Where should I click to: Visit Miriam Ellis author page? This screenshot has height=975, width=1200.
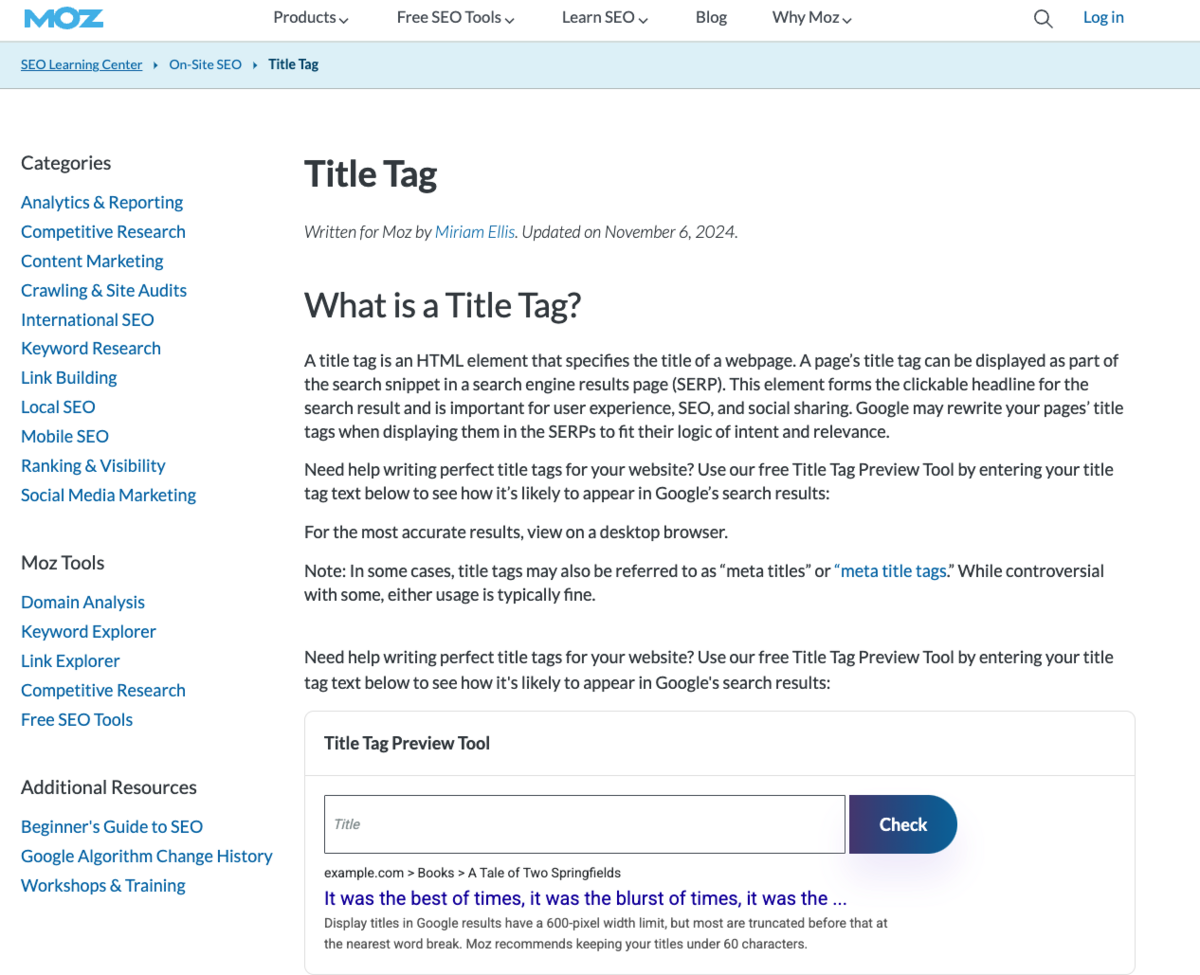coord(474,231)
